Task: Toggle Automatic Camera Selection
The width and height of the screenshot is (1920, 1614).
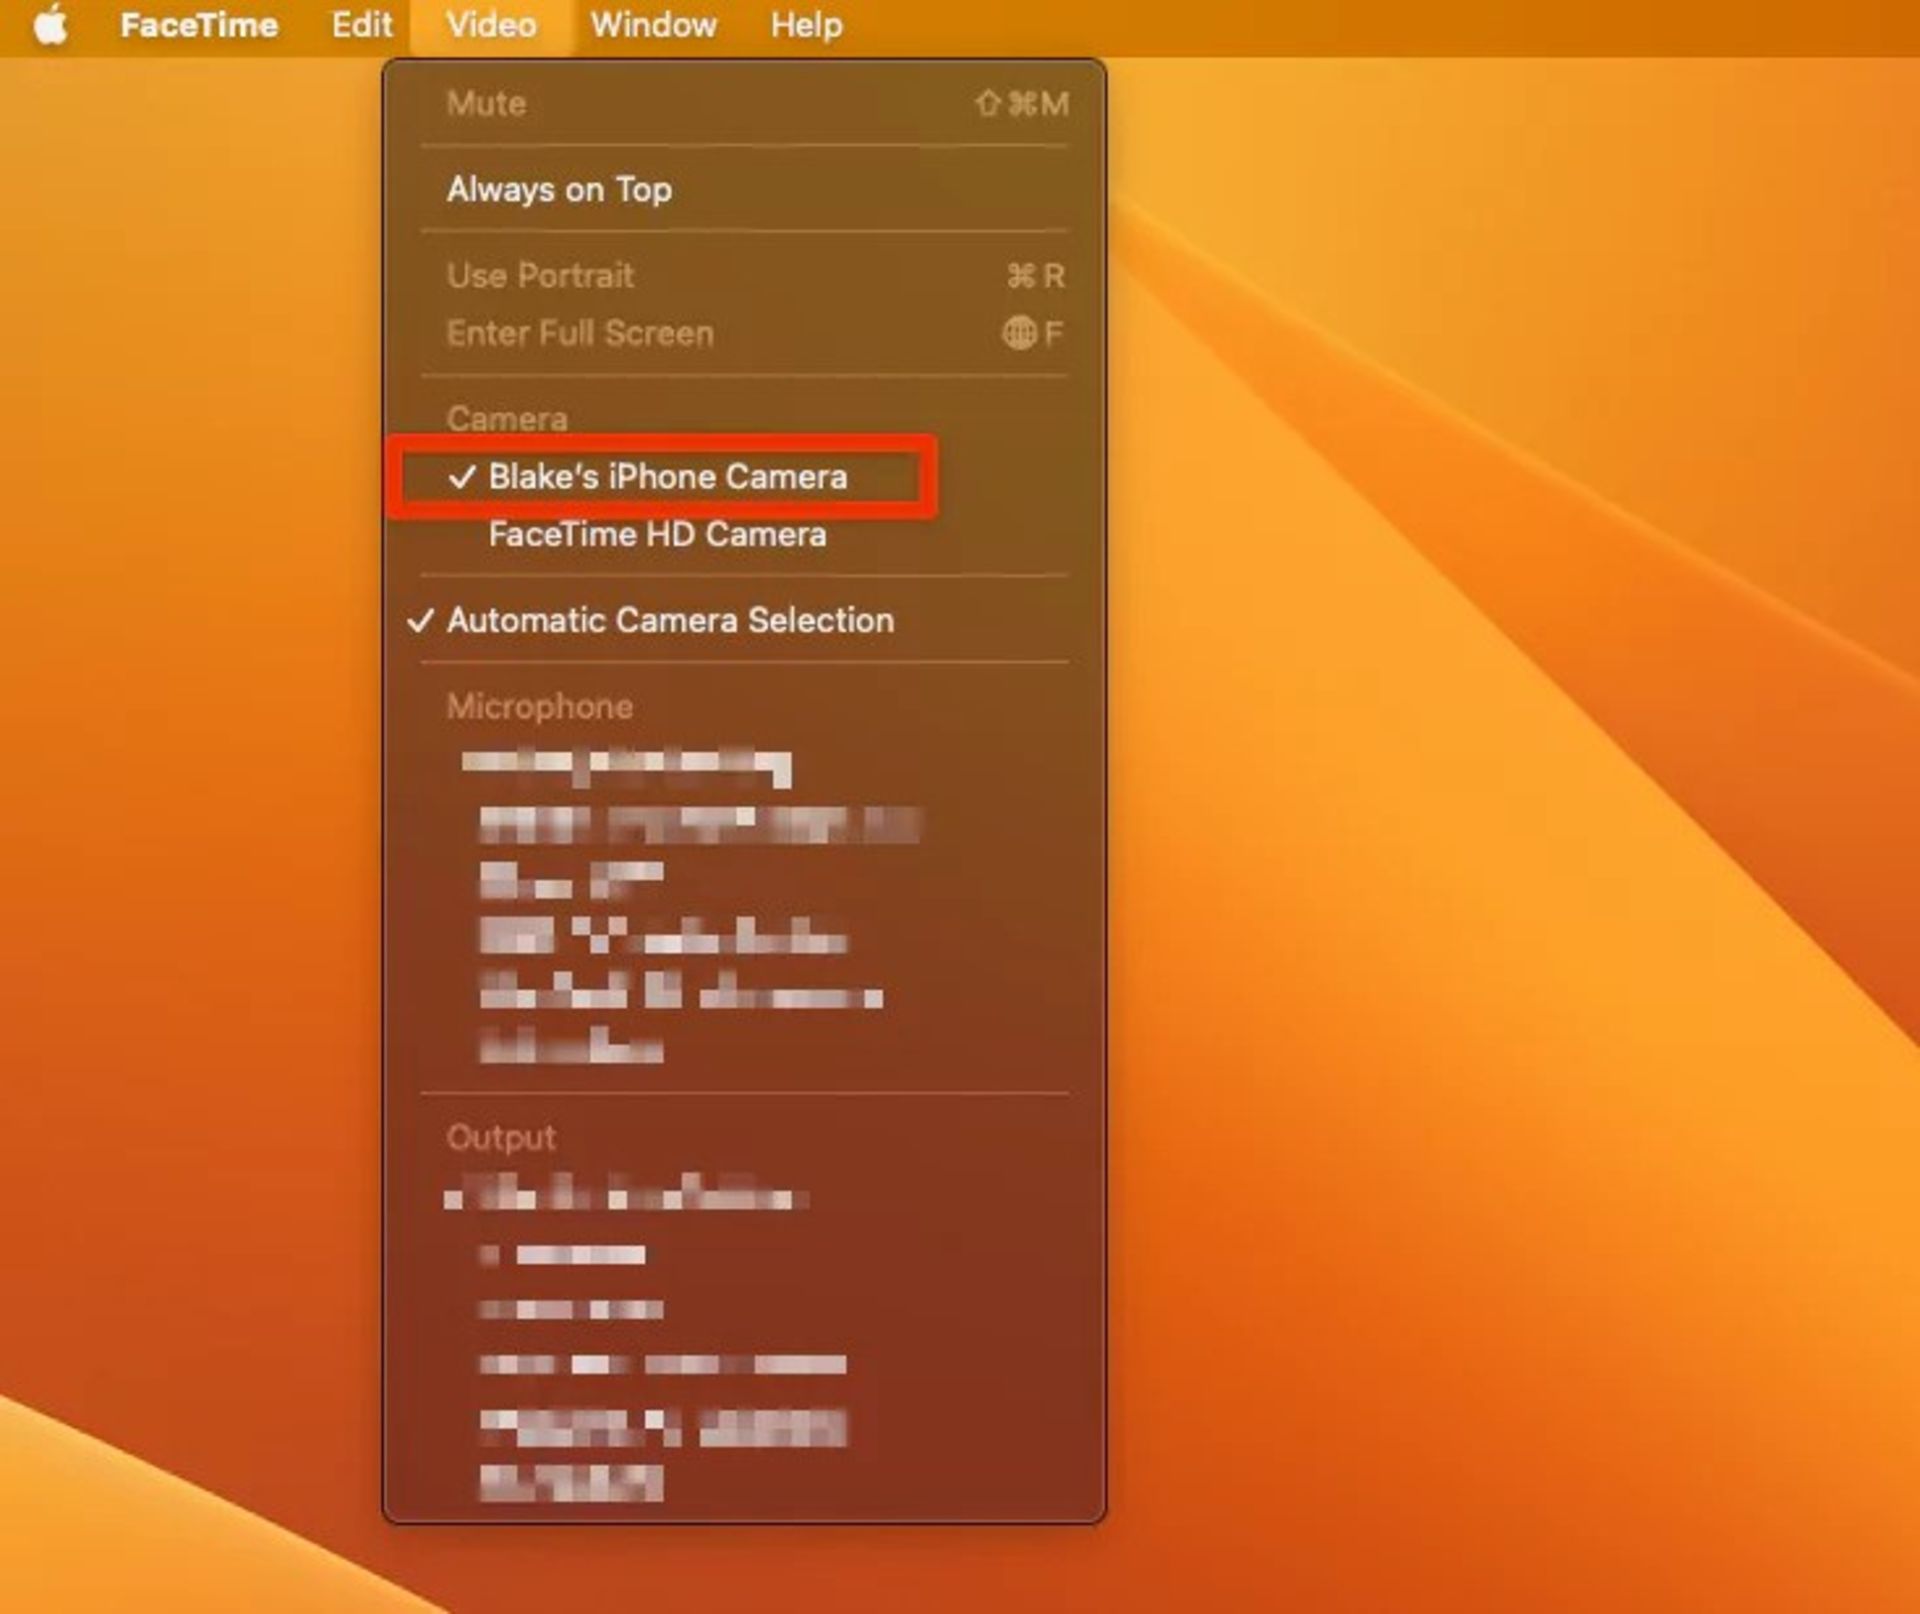Action: (x=744, y=620)
